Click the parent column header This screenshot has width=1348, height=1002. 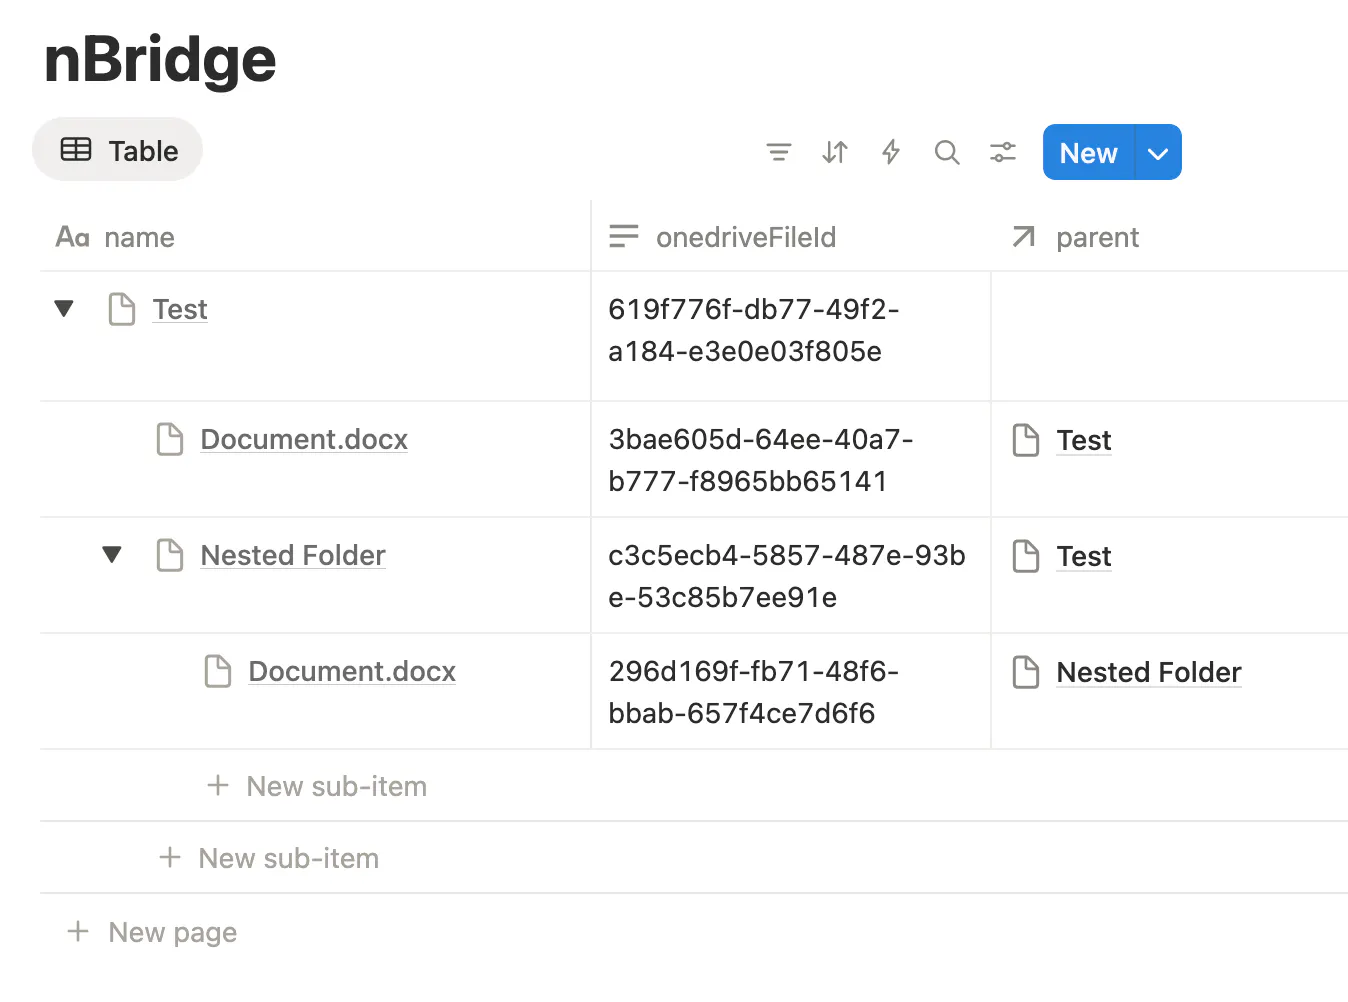(x=1170, y=237)
